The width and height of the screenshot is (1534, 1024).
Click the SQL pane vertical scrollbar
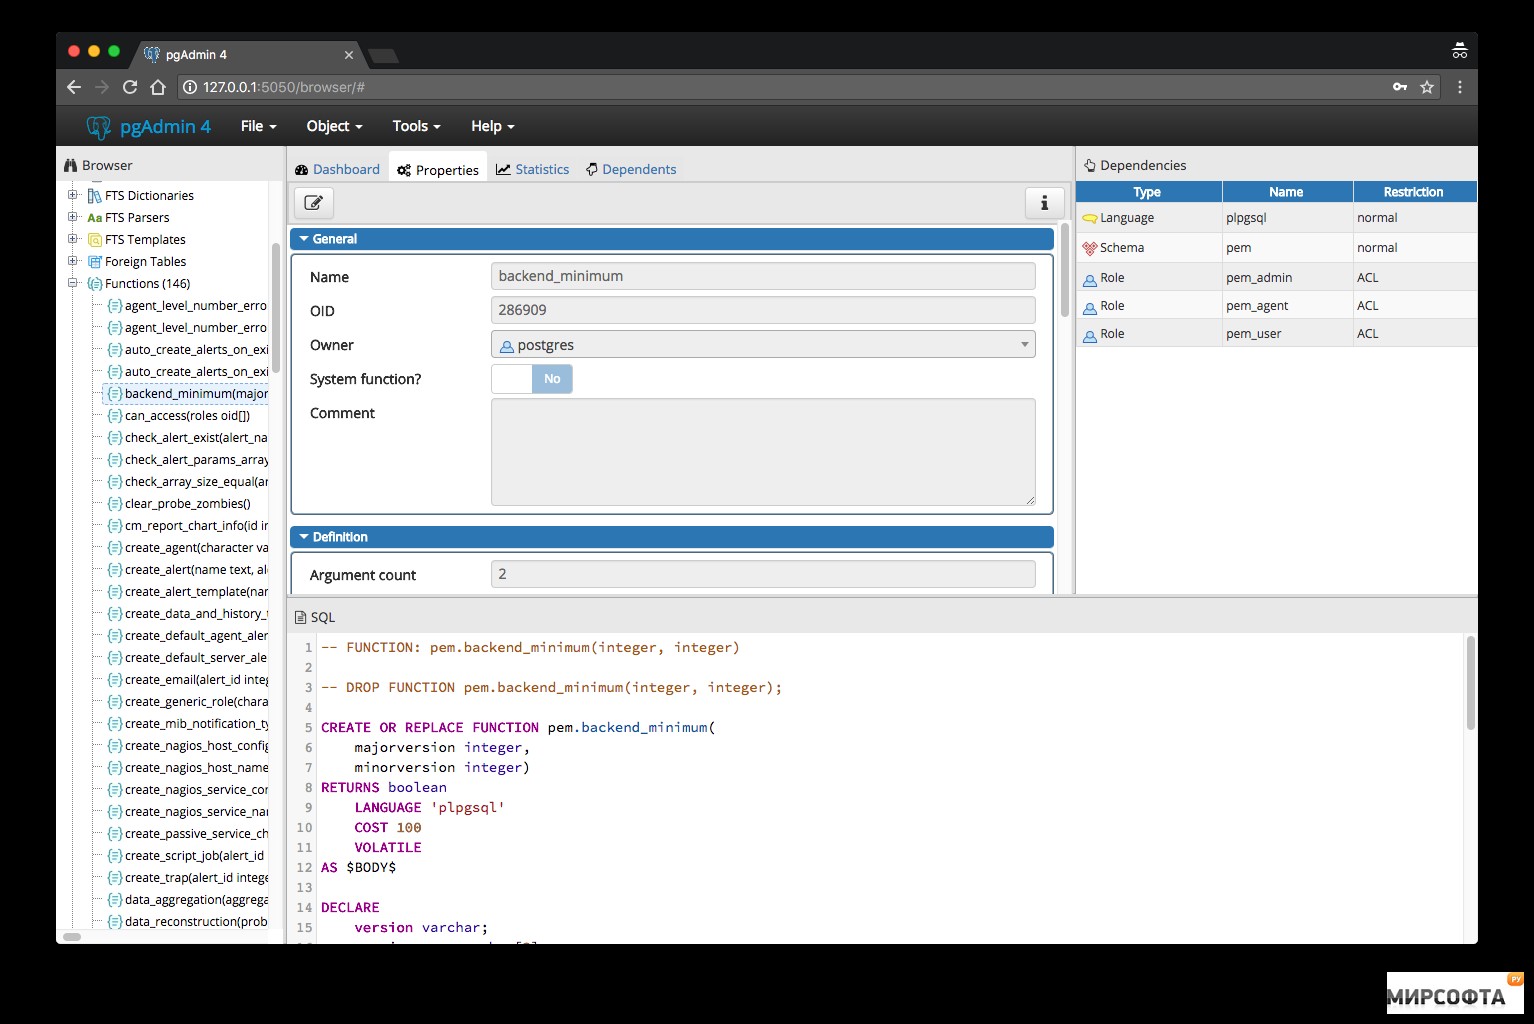pos(1470,683)
